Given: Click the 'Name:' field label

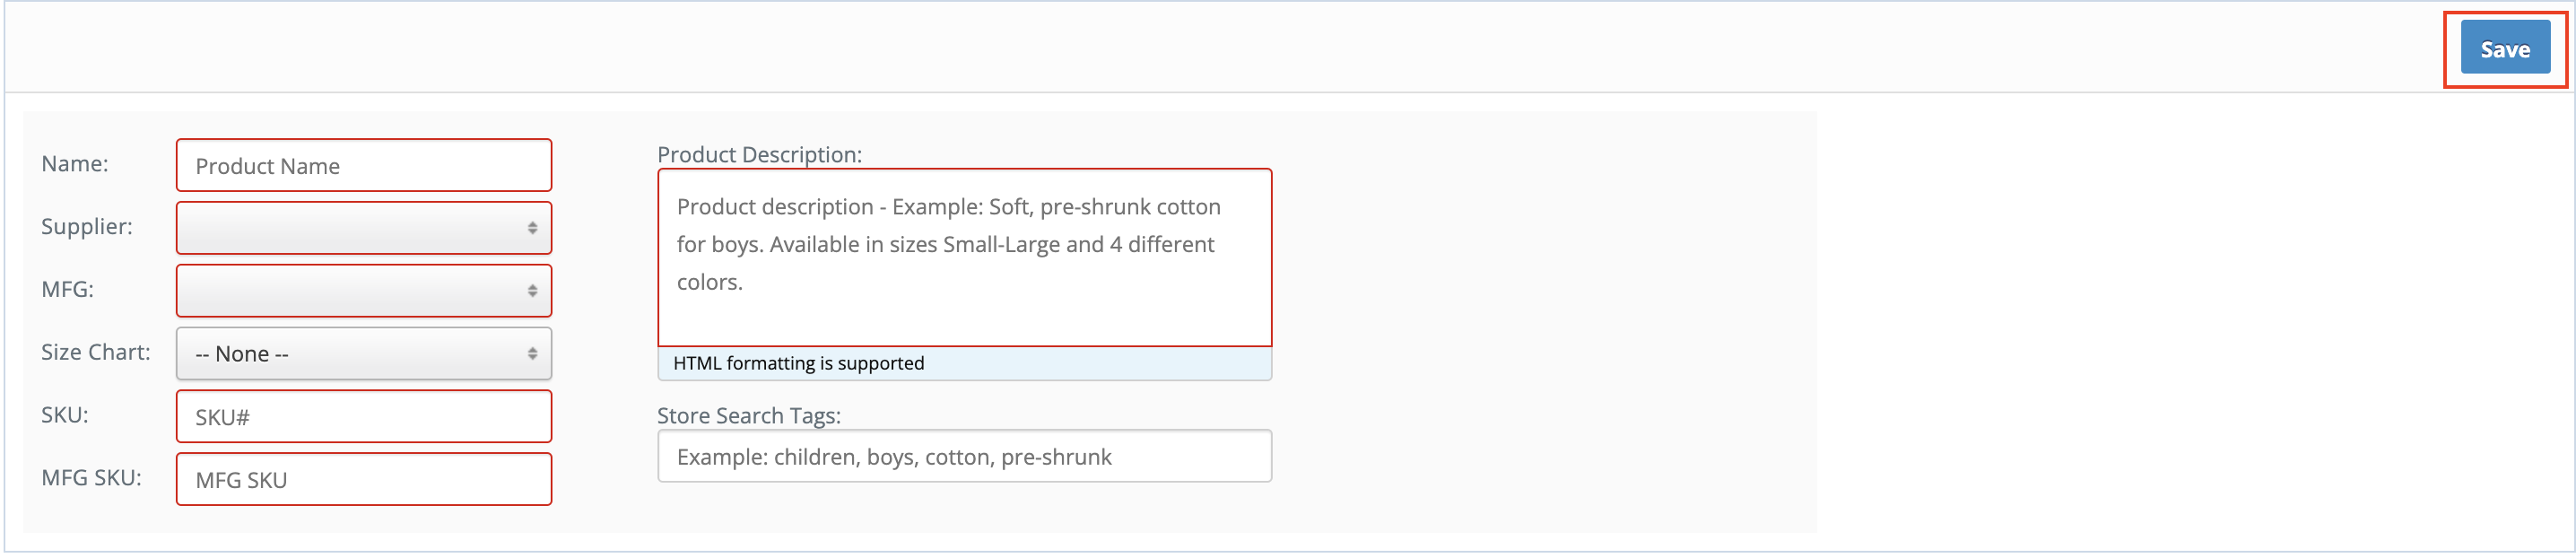Looking at the screenshot, I should tap(75, 164).
